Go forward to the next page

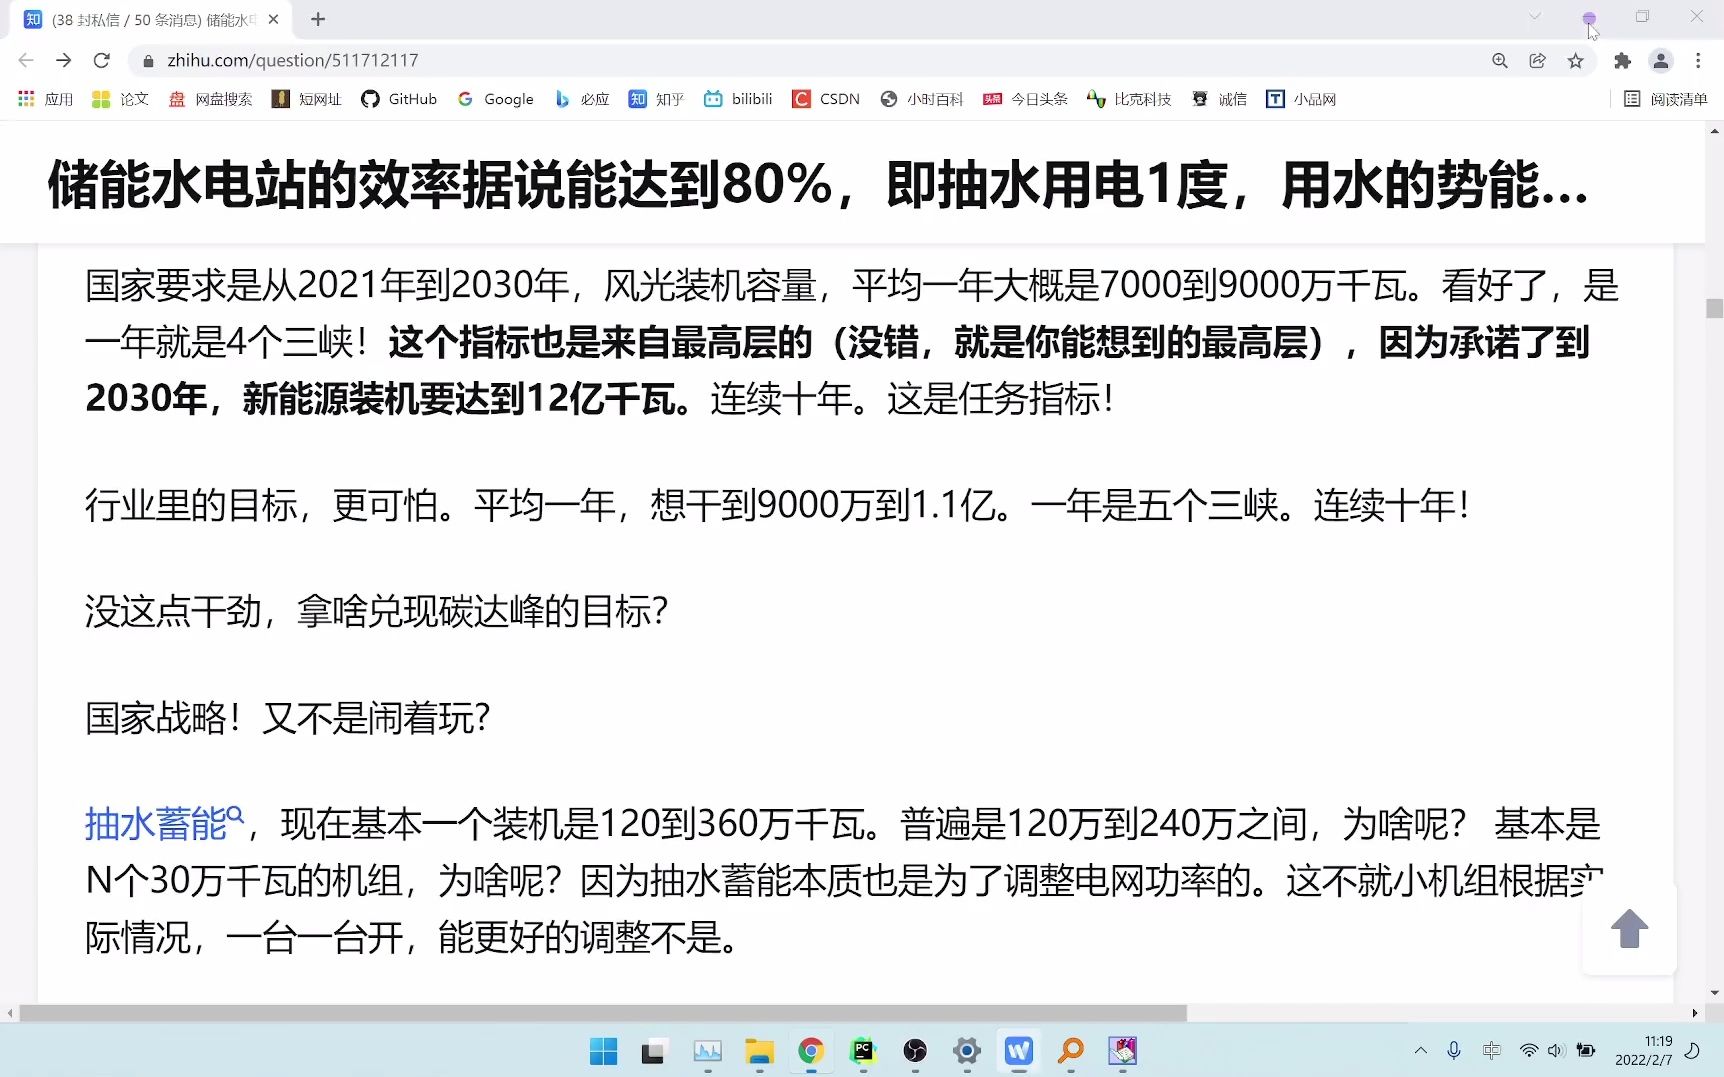pos(64,61)
